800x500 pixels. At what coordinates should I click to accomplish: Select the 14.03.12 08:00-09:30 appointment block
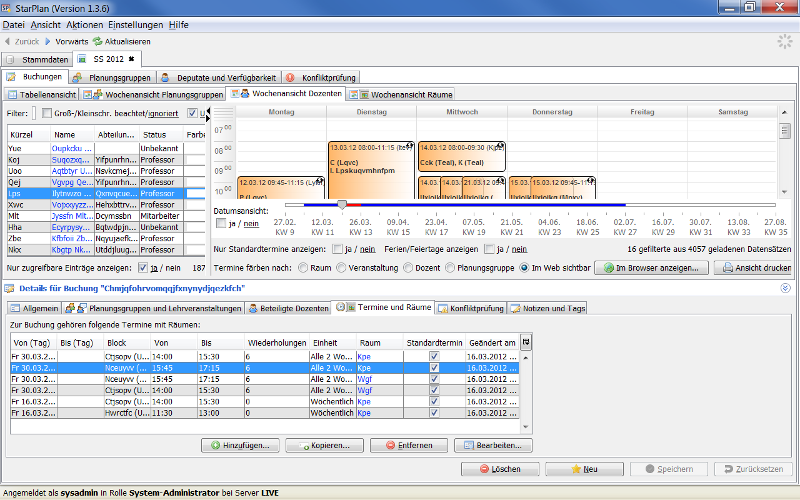pos(462,156)
